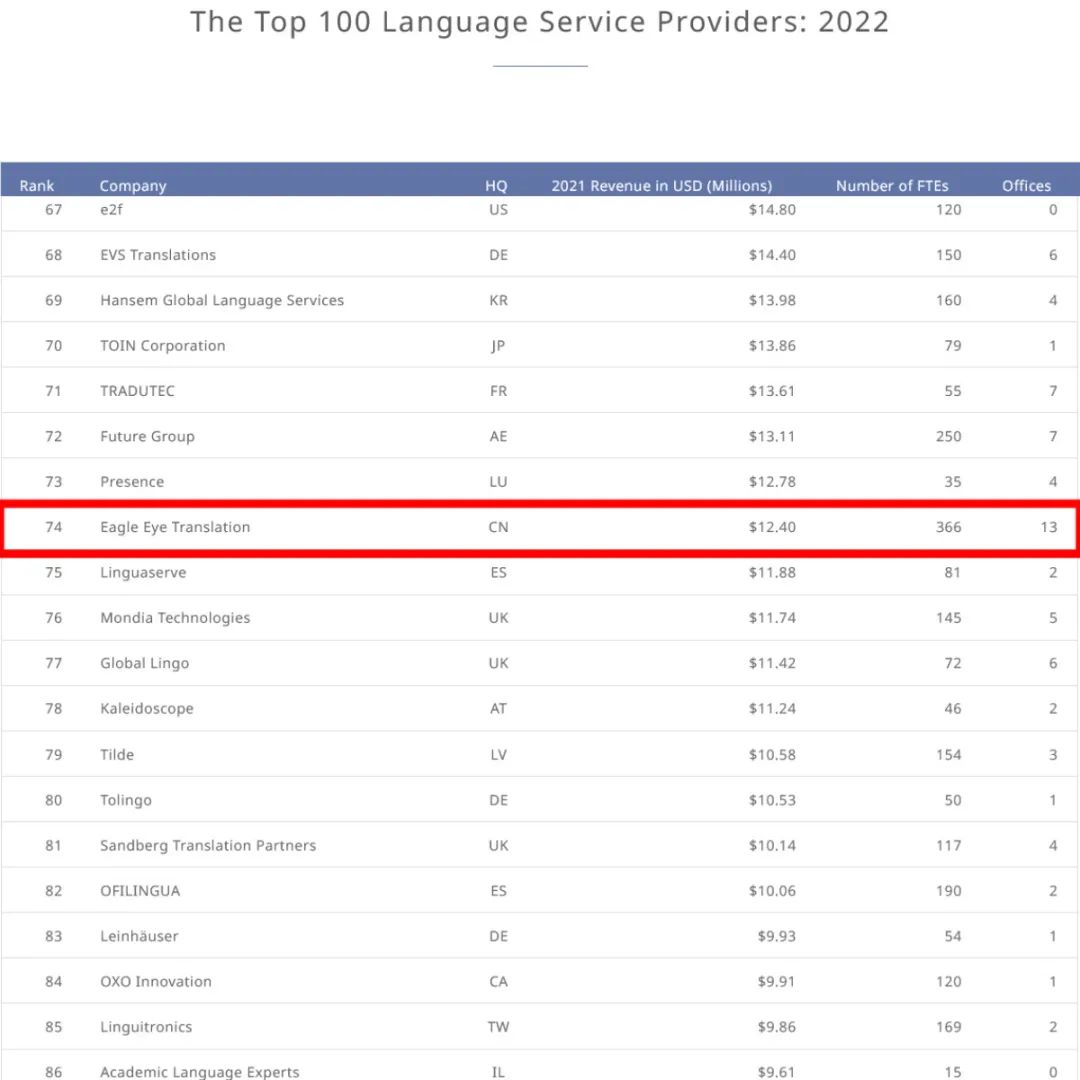Select the Eagle Eye Translation row
This screenshot has width=1080, height=1080.
pyautogui.click(x=540, y=527)
